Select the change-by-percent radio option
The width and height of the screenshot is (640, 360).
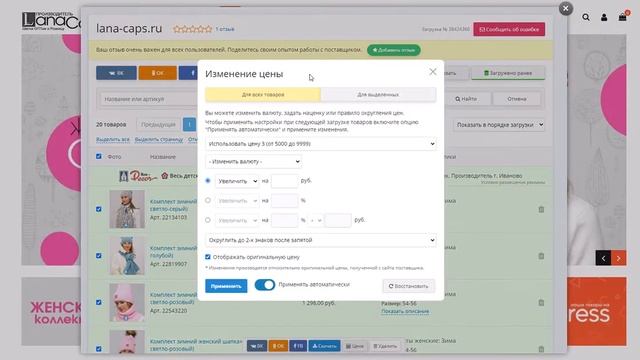208,200
